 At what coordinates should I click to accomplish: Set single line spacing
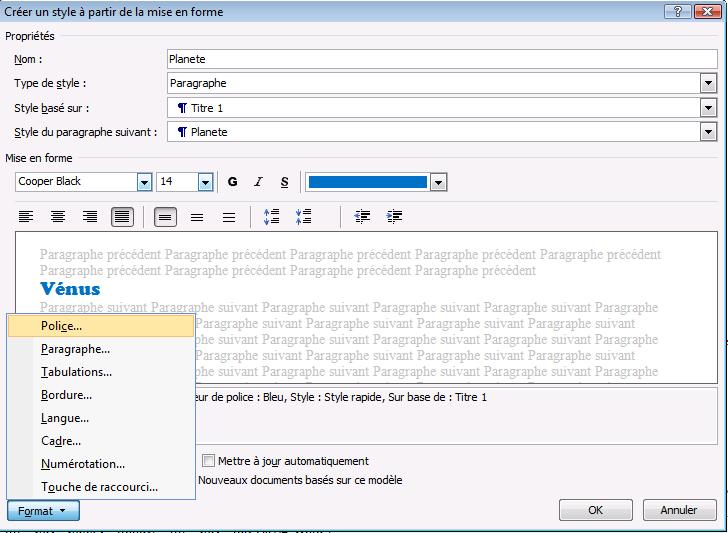point(165,217)
